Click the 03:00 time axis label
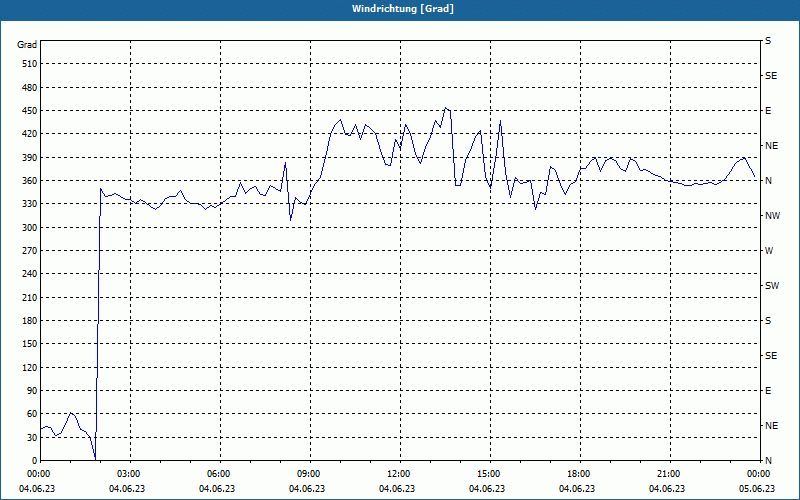Image resolution: width=800 pixels, height=500 pixels. pos(128,474)
